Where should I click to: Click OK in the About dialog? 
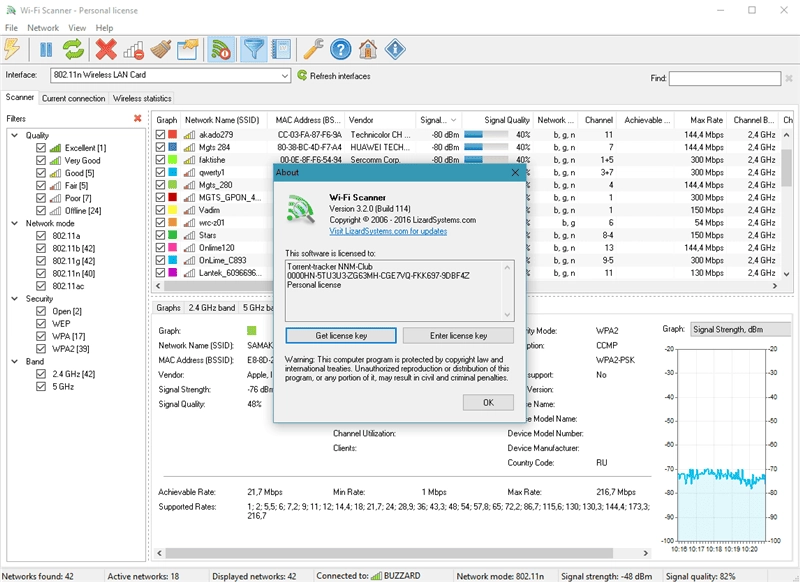[488, 402]
